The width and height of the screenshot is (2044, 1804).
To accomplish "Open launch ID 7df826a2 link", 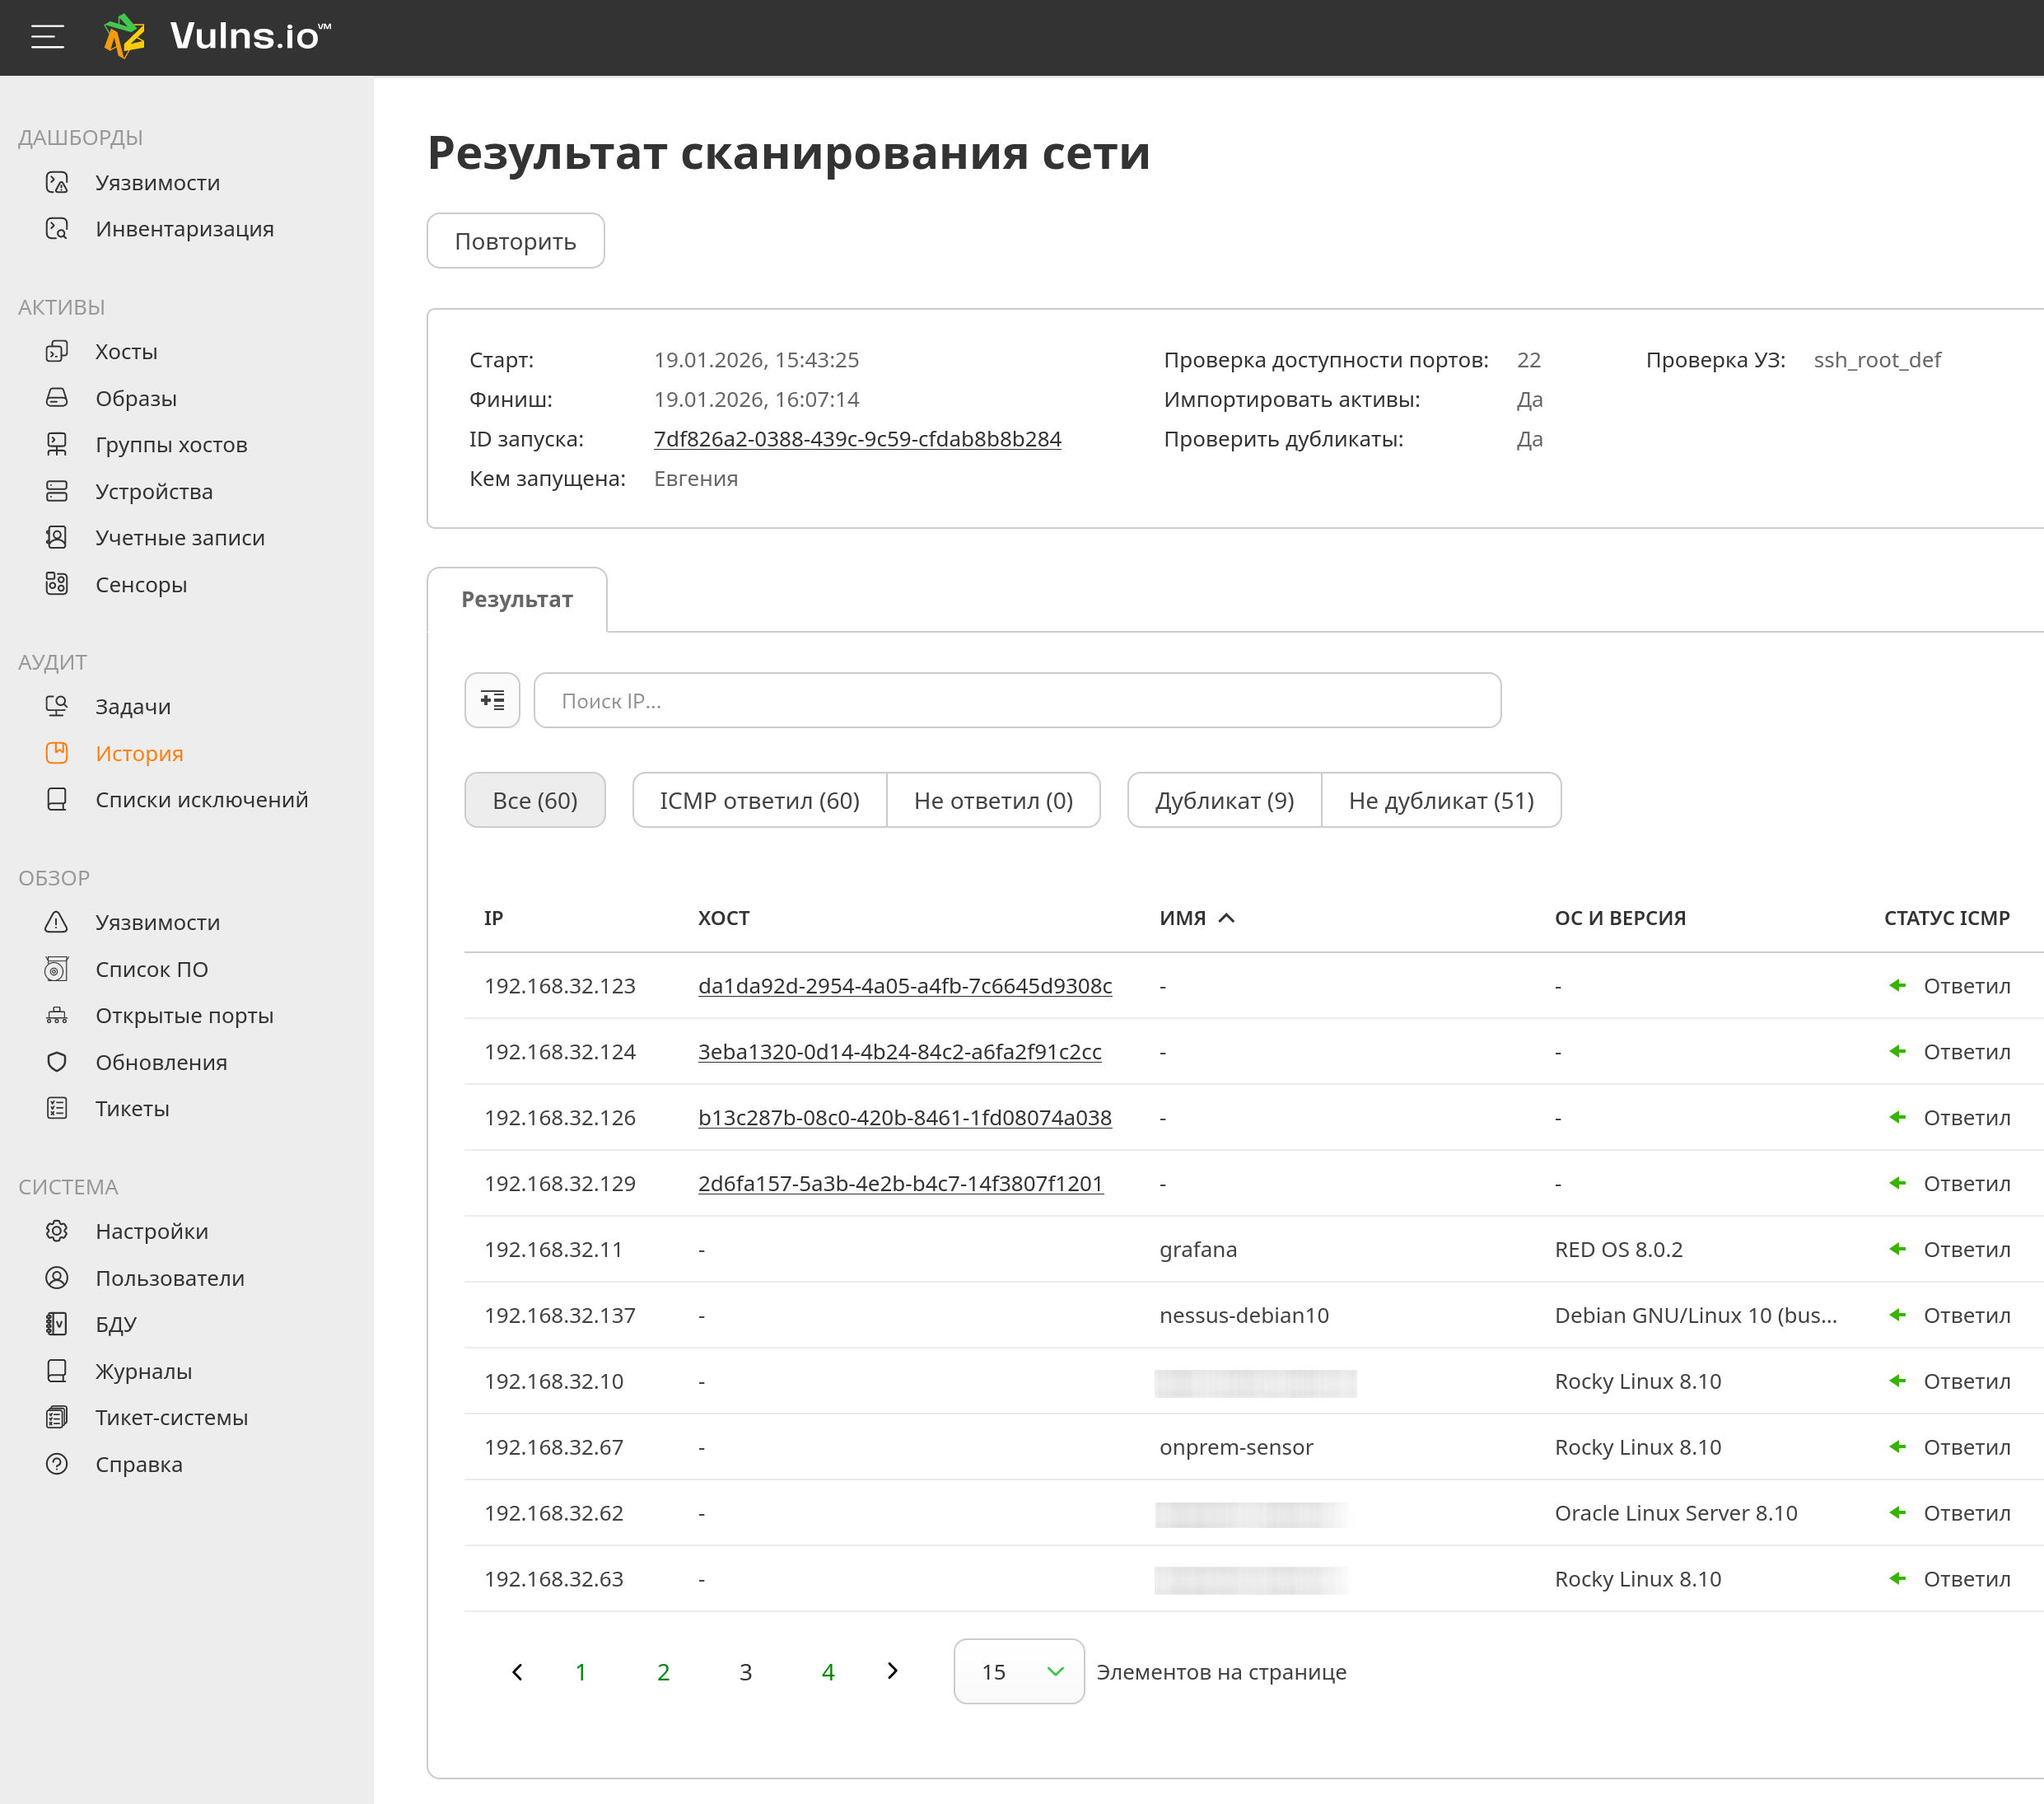I will pos(857,439).
